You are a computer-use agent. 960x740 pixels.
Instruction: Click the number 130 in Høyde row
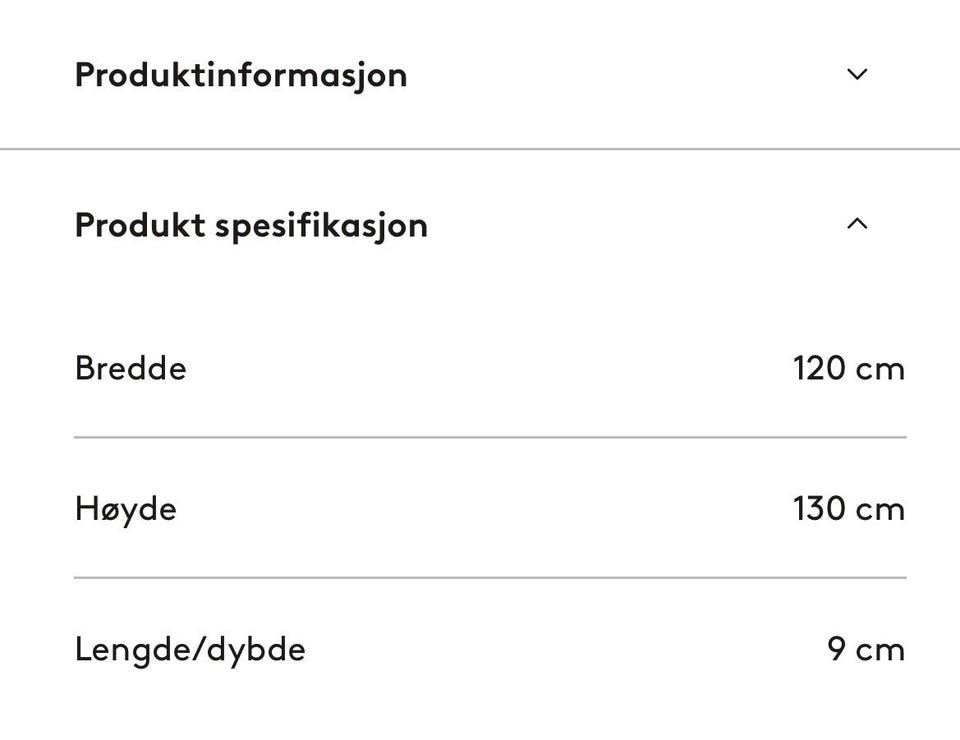coord(818,509)
